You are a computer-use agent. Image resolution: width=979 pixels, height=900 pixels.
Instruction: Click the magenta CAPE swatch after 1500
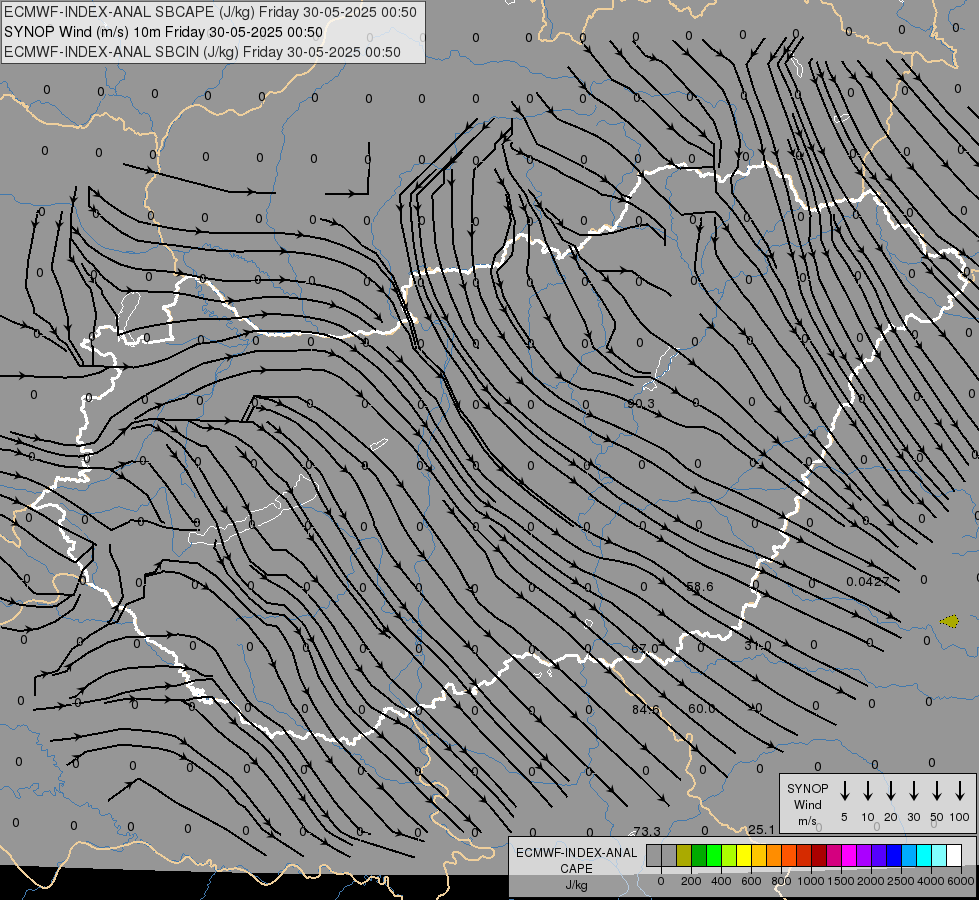pos(850,855)
